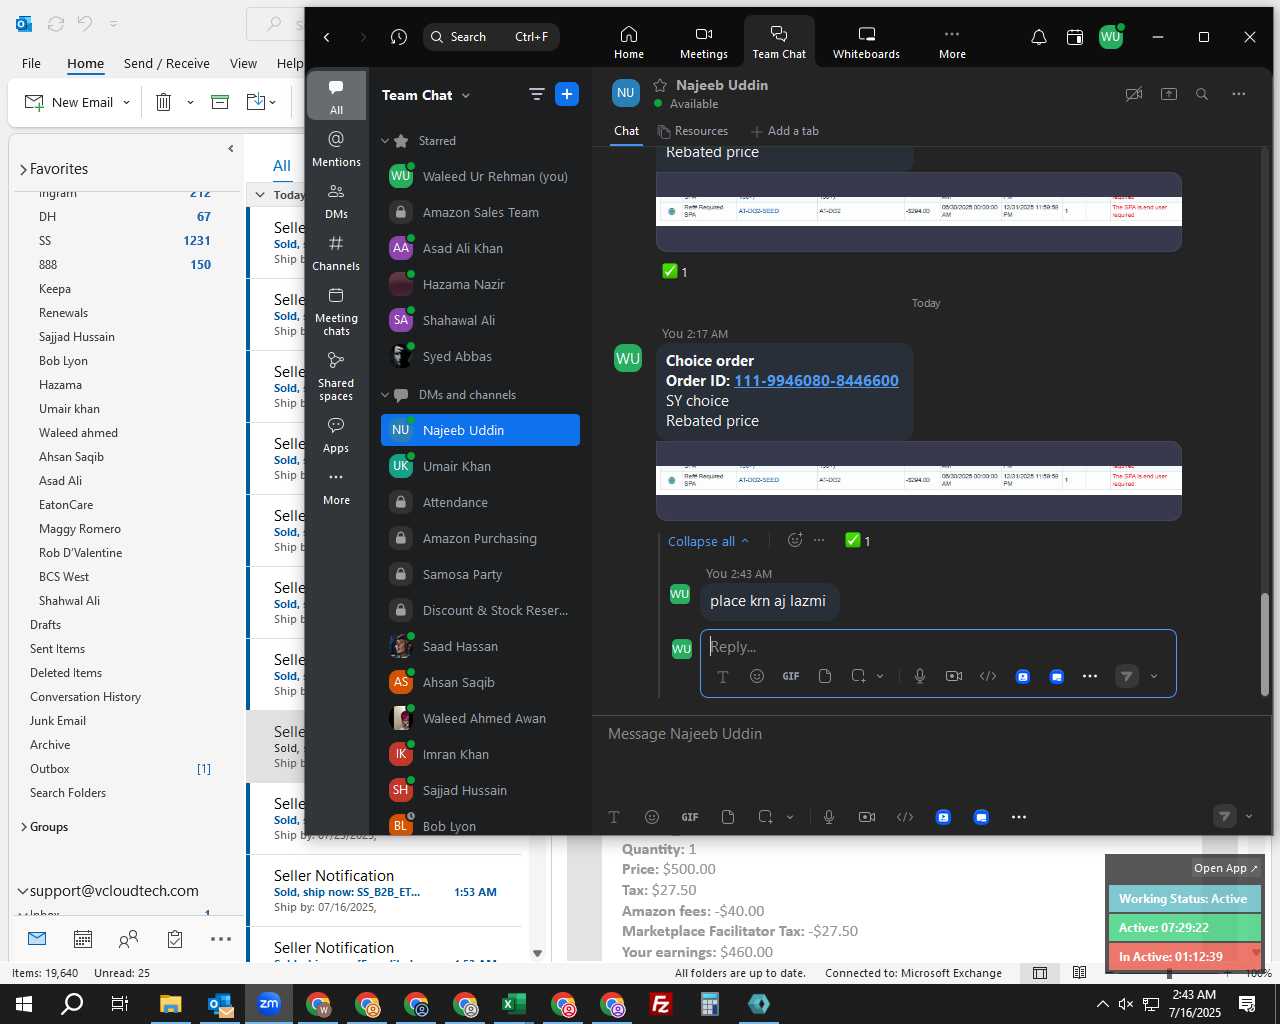1280x1024 pixels.
Task: Open DMs in Zoom sidebar
Action: (336, 201)
